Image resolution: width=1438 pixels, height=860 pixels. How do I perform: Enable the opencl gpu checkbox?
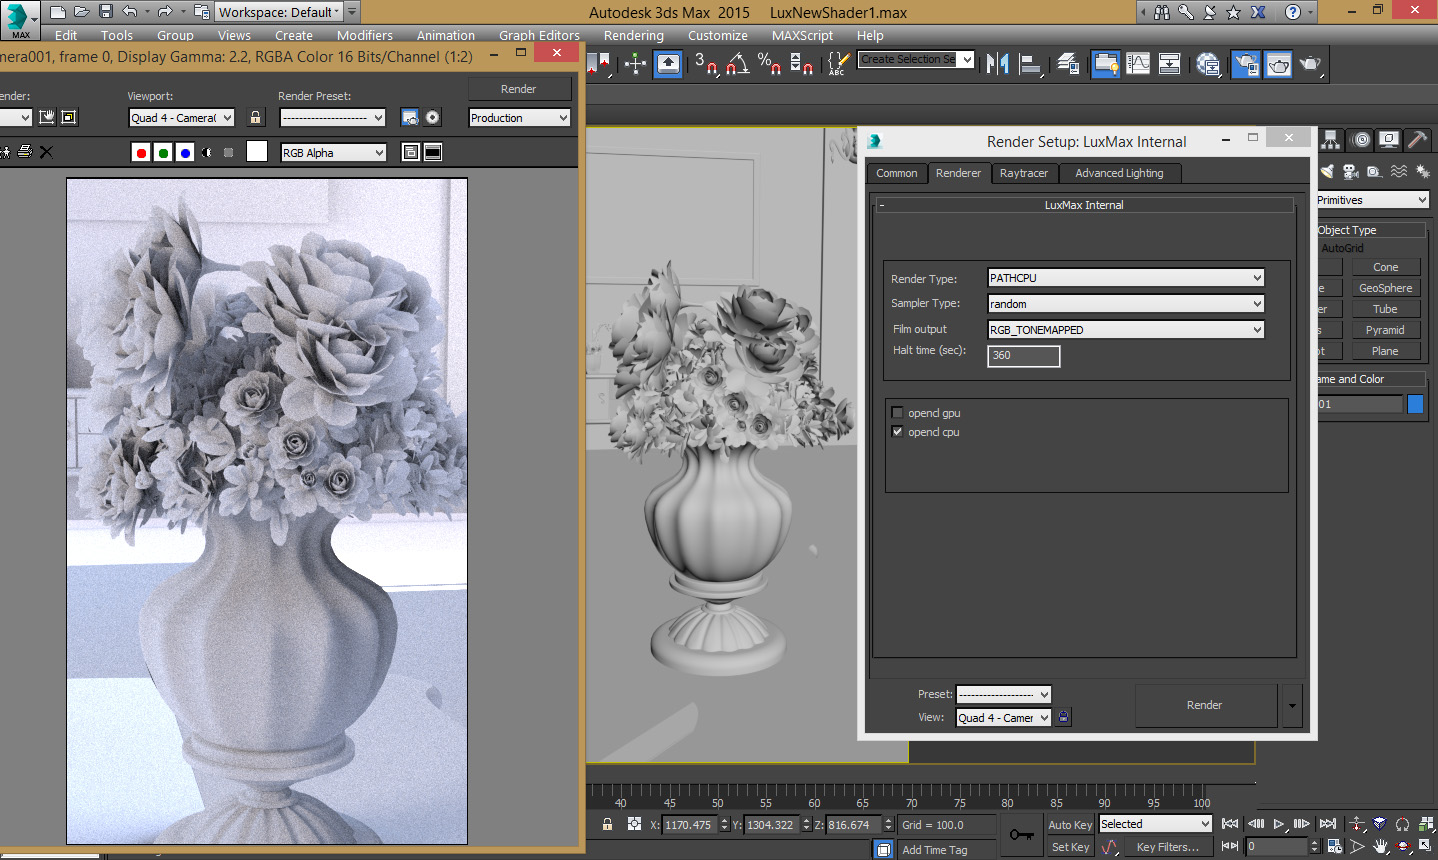point(897,413)
